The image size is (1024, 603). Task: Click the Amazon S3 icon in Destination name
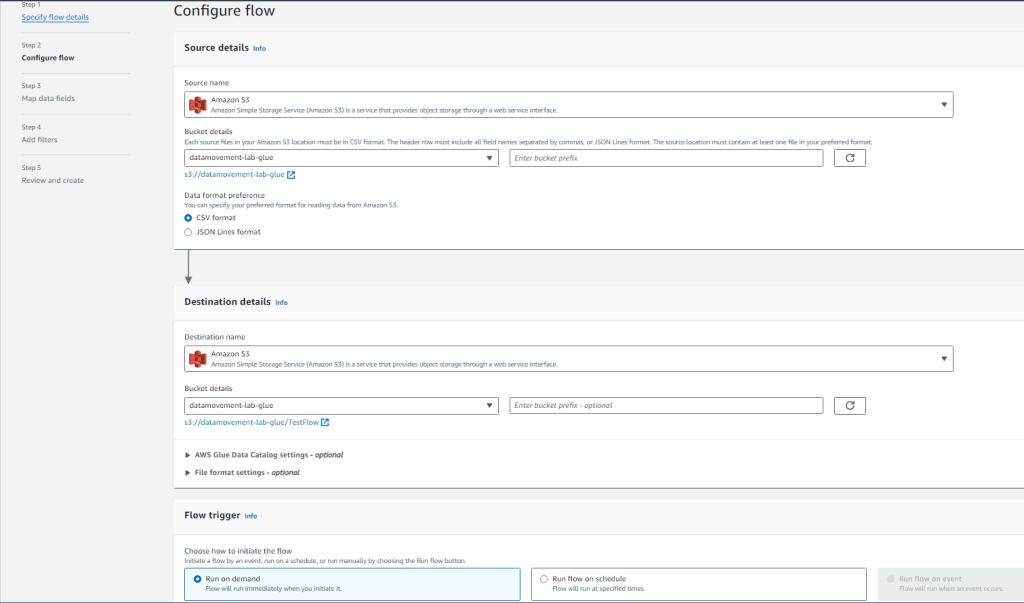coord(198,358)
